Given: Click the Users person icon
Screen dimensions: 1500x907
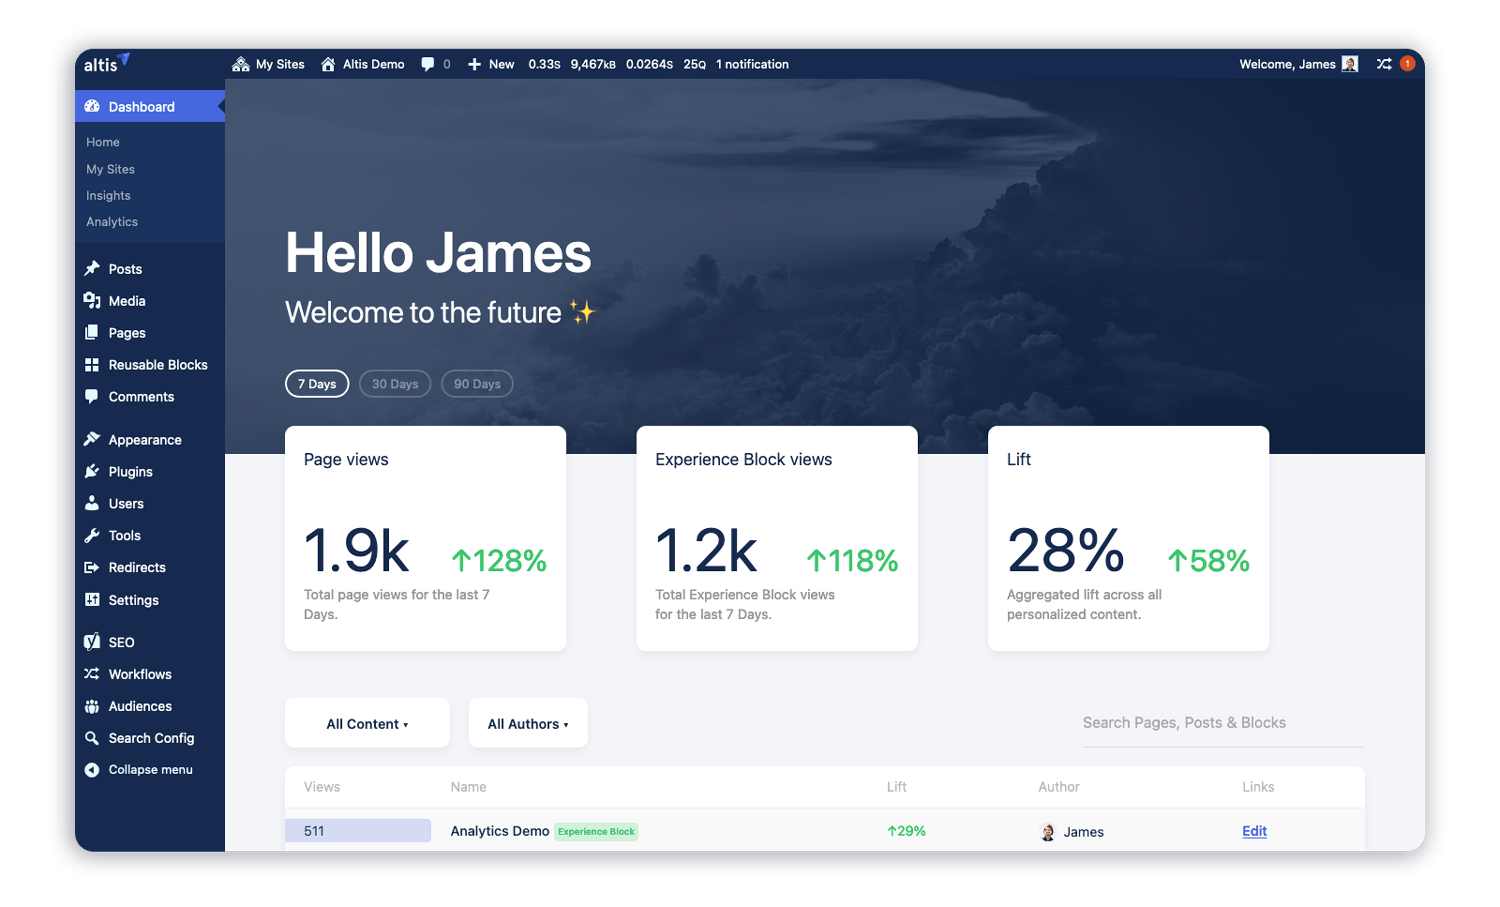Looking at the screenshot, I should coord(92,503).
